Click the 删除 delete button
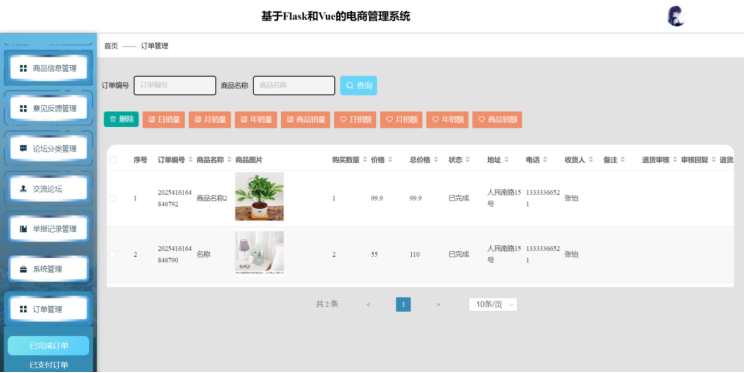This screenshot has width=744, height=373. 121,119
